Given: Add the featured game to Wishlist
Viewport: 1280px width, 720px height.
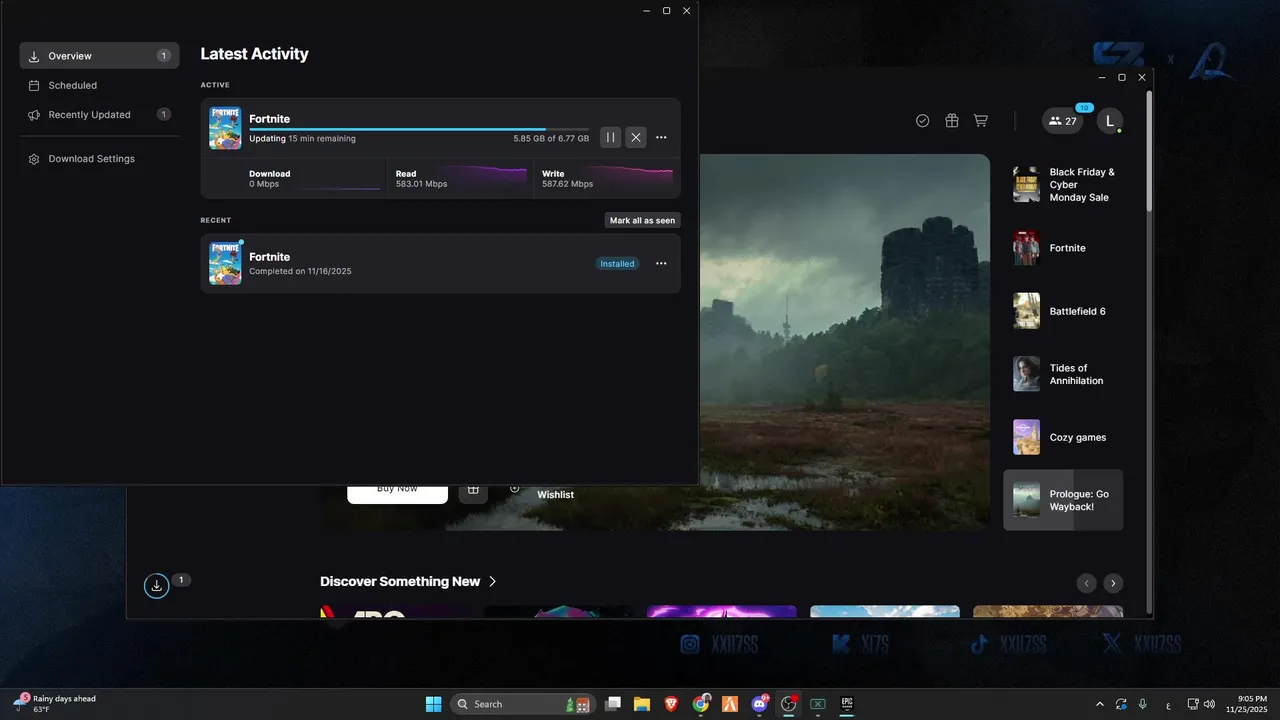Looking at the screenshot, I should 544,494.
